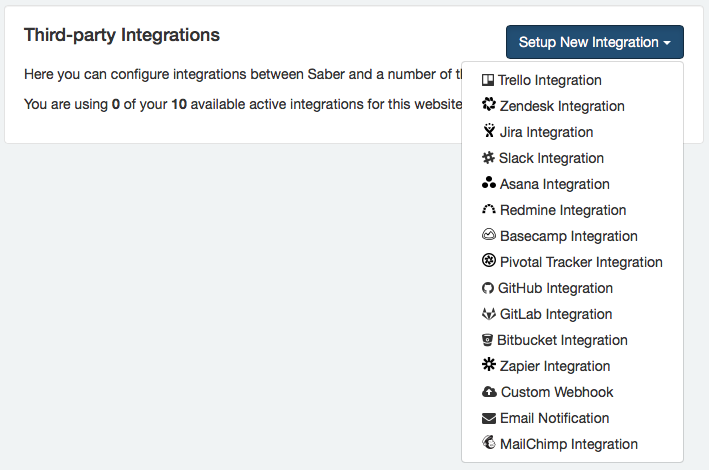Click the caret on Setup New Integration
709x470 pixels.
(x=666, y=44)
